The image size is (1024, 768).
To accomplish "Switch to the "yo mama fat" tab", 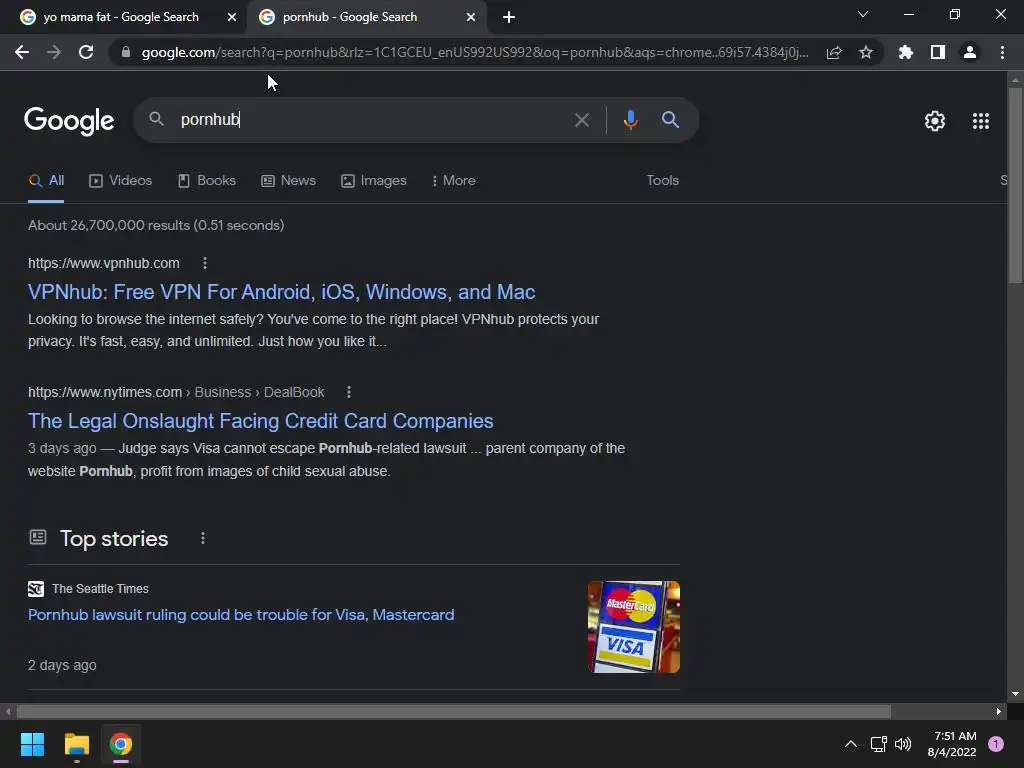I will click(x=121, y=17).
